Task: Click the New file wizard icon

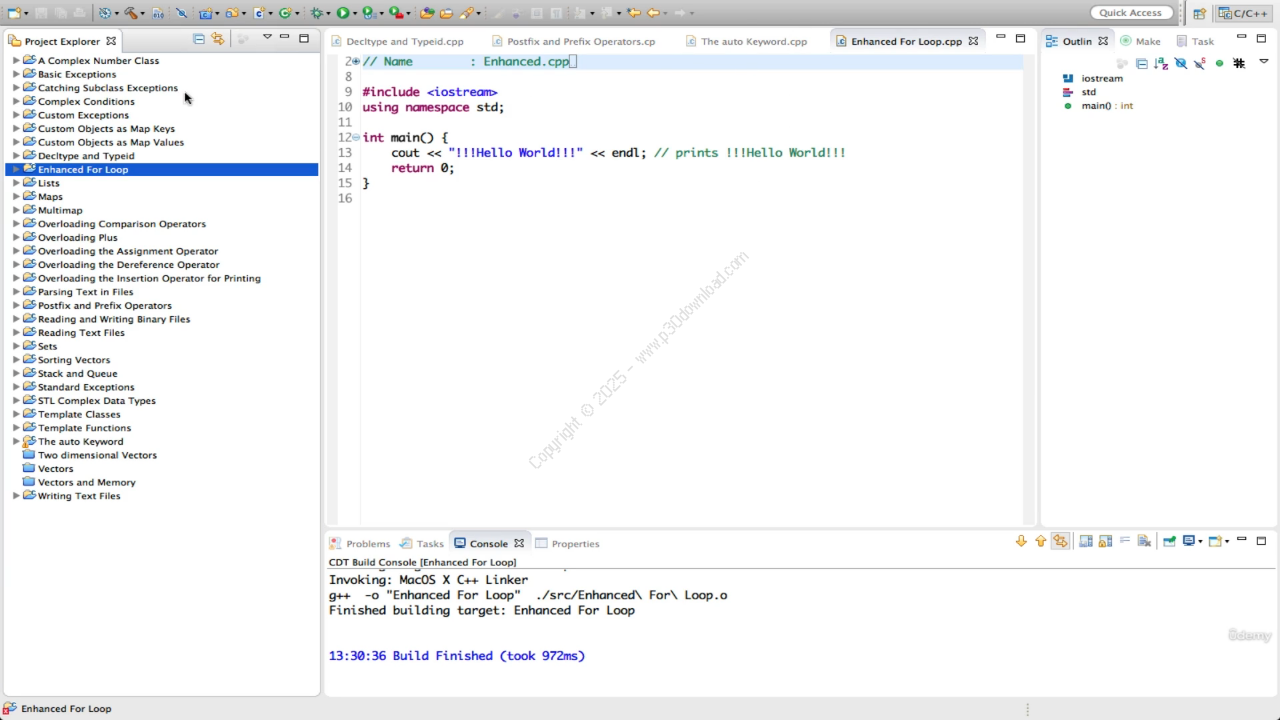Action: coord(13,13)
